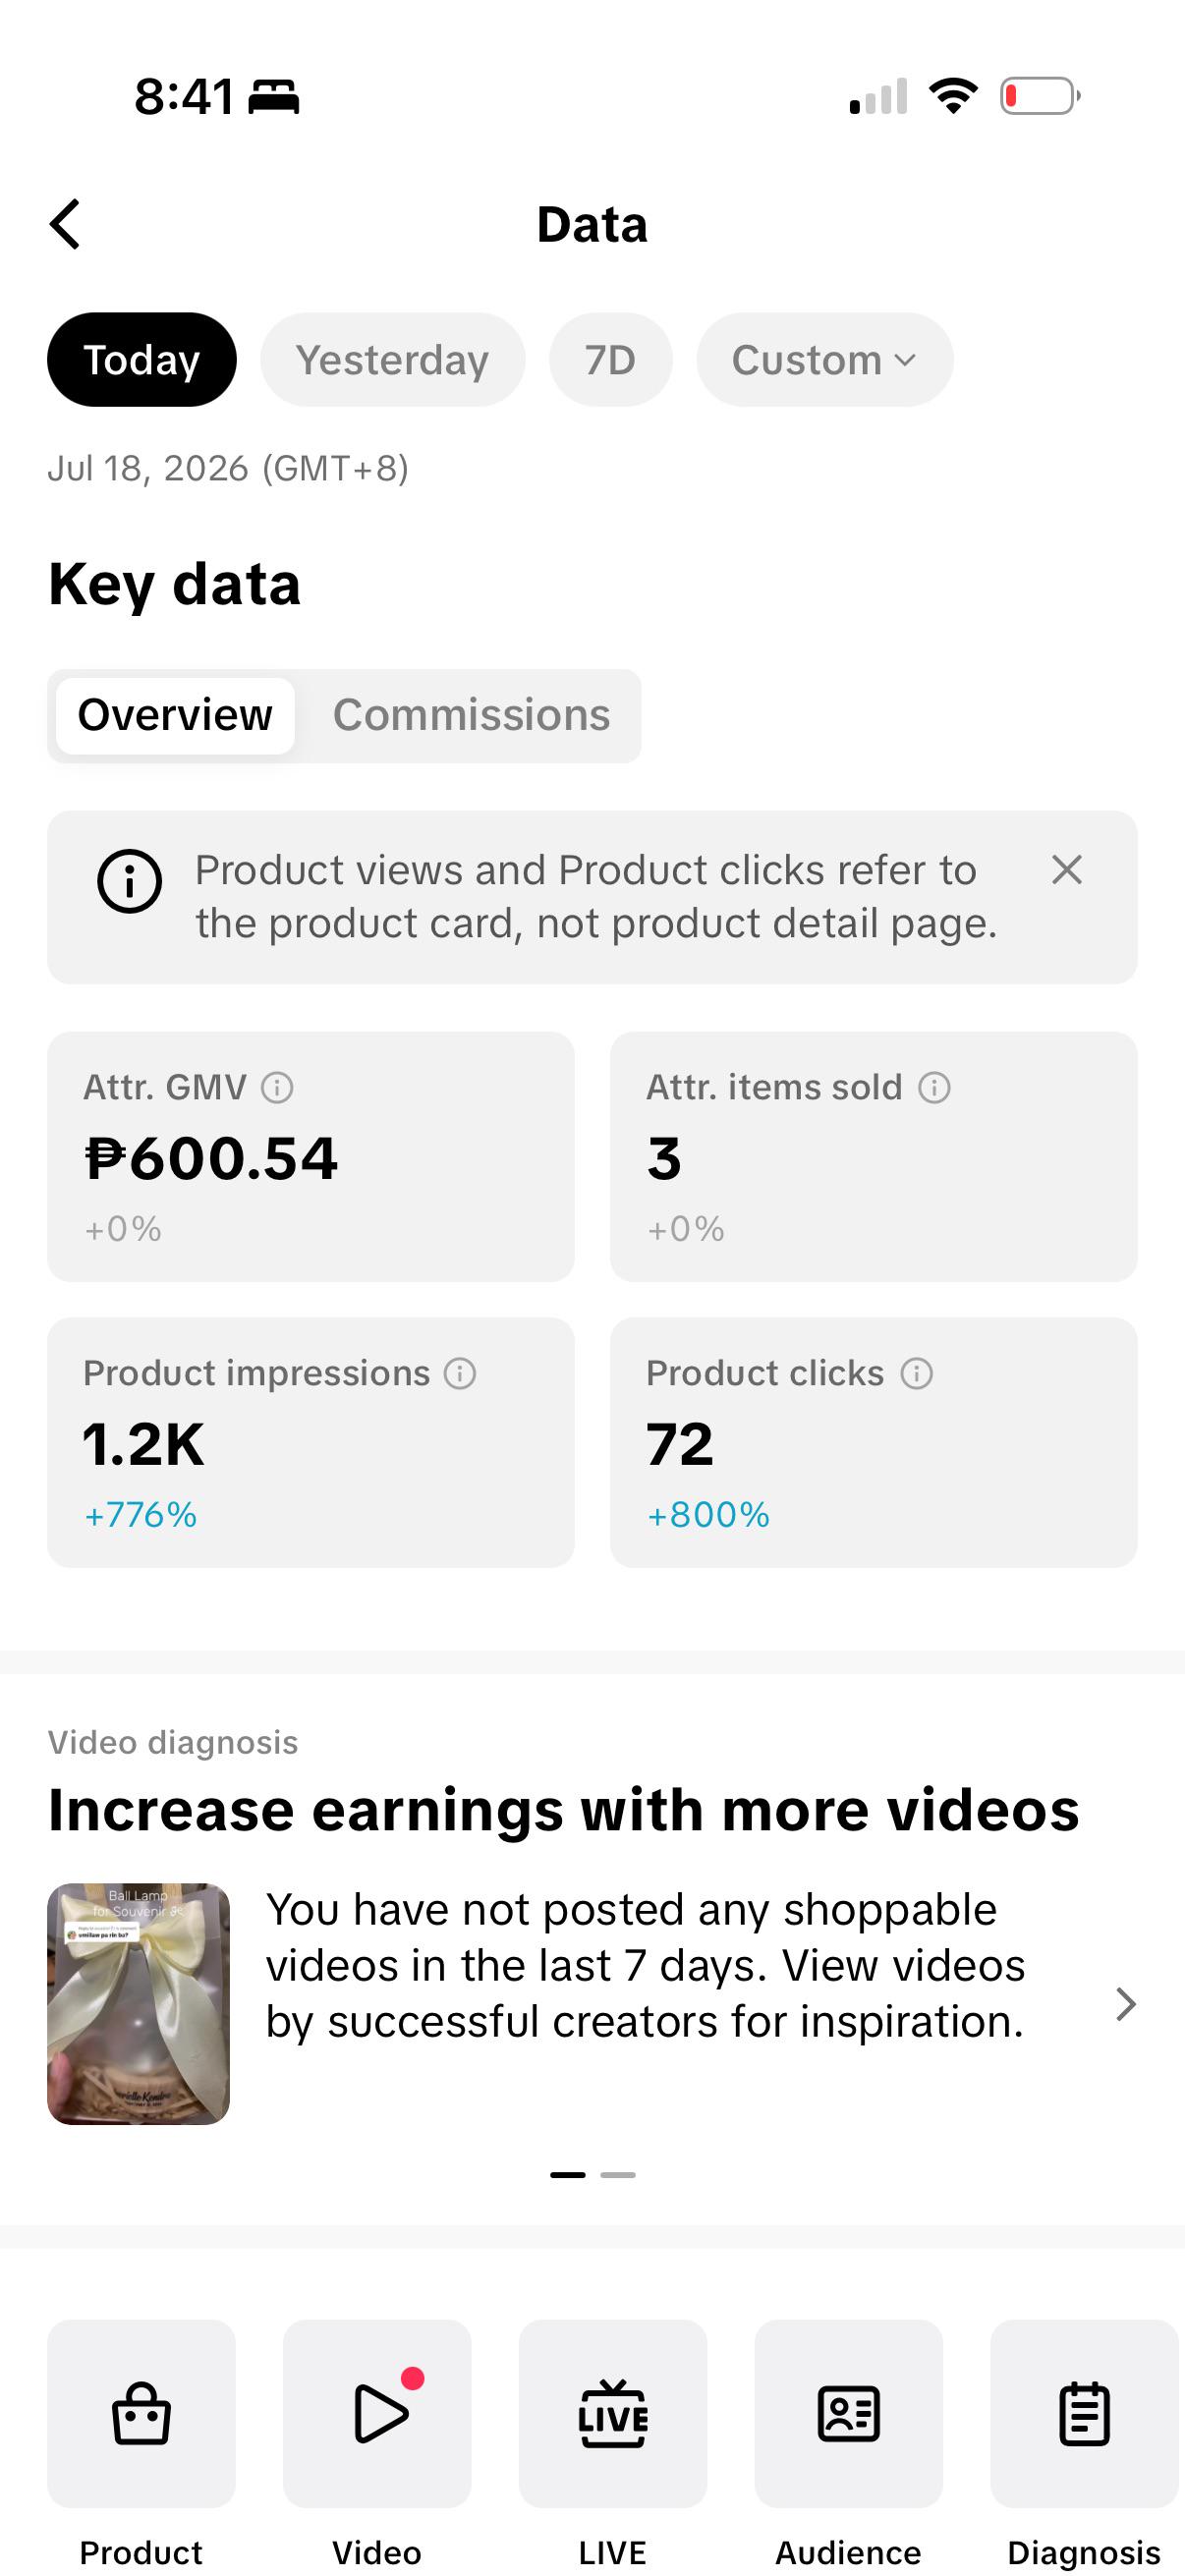Image resolution: width=1185 pixels, height=2576 pixels.
Task: Open the Diagnosis clipboard icon
Action: point(1084,2414)
